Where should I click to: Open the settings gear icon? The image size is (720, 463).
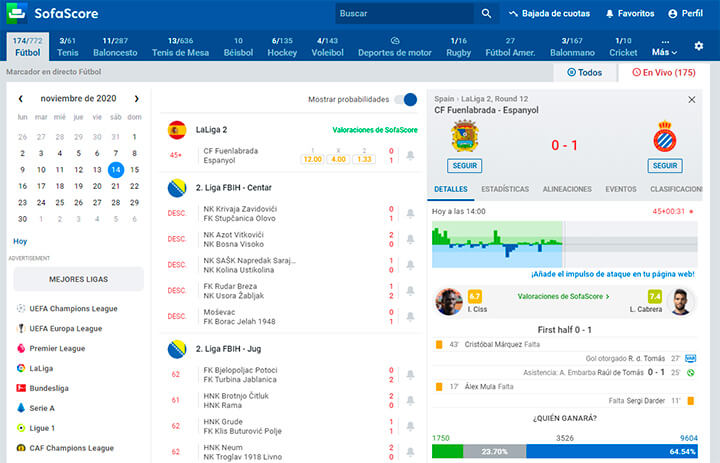coord(698,46)
